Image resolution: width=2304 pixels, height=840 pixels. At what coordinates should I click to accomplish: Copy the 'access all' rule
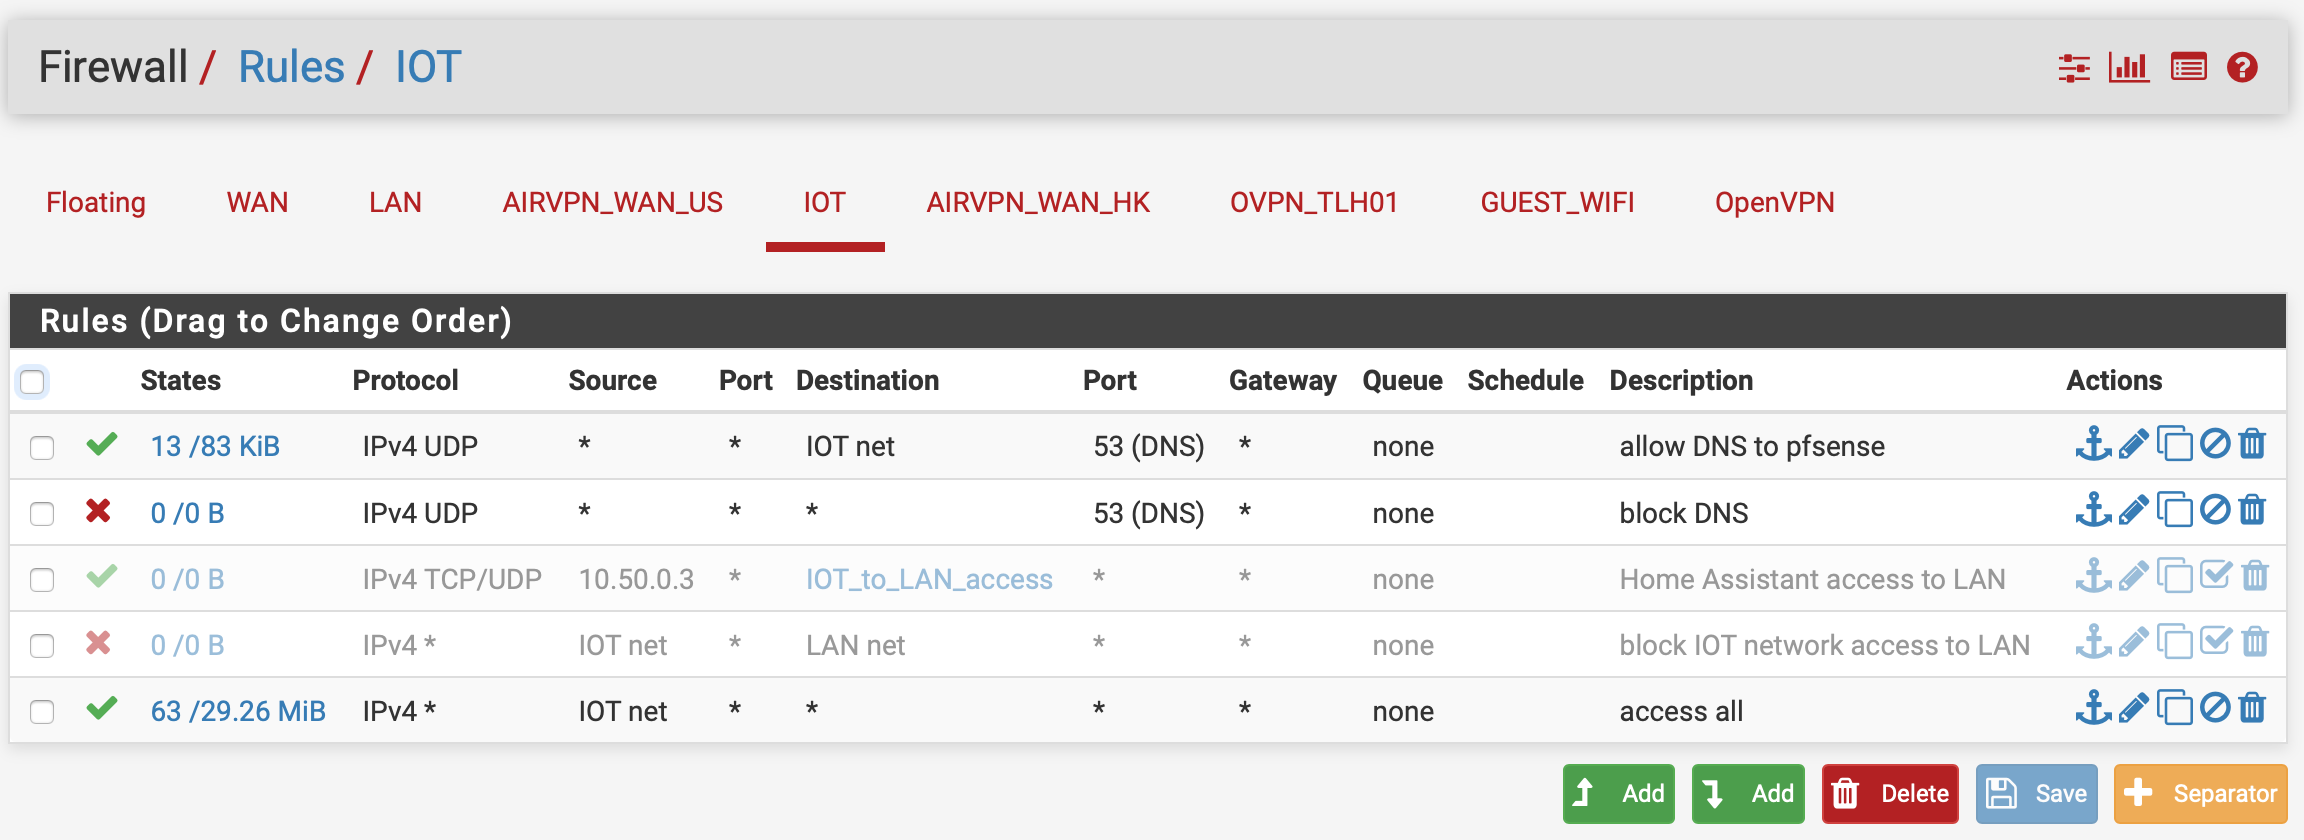[2174, 708]
